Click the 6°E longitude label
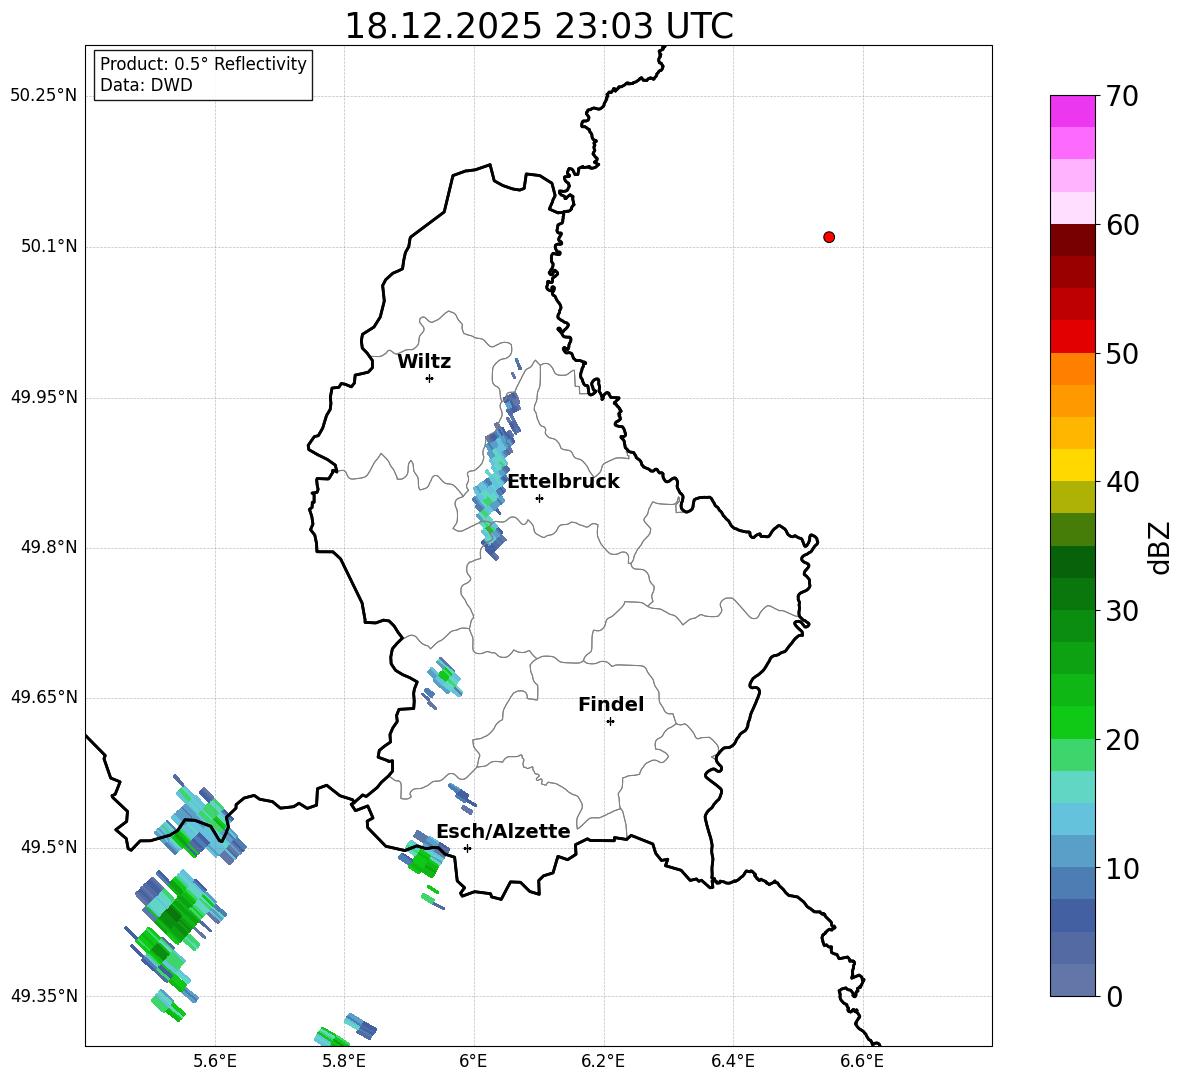Screen dimensions: 1184x1081 473,1061
